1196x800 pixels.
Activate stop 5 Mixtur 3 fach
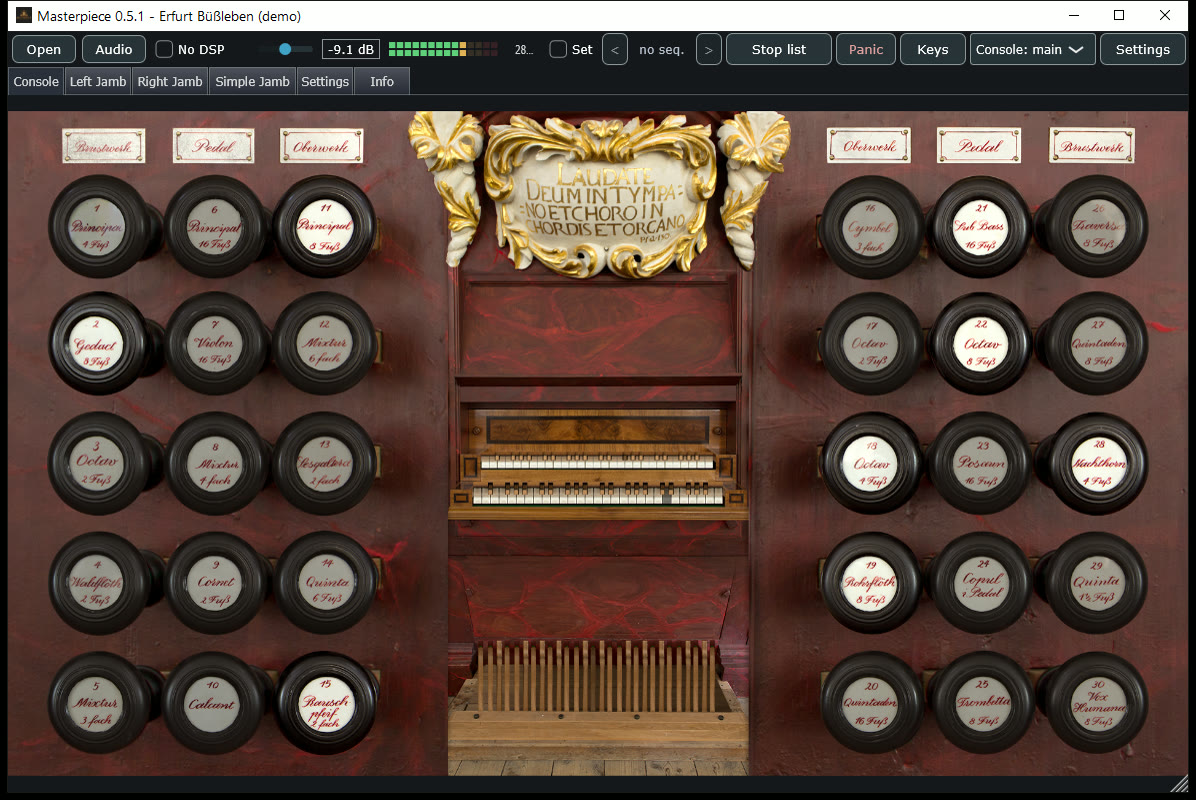[x=98, y=703]
